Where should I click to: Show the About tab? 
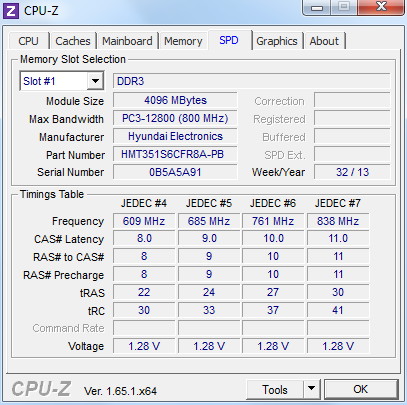[324, 41]
